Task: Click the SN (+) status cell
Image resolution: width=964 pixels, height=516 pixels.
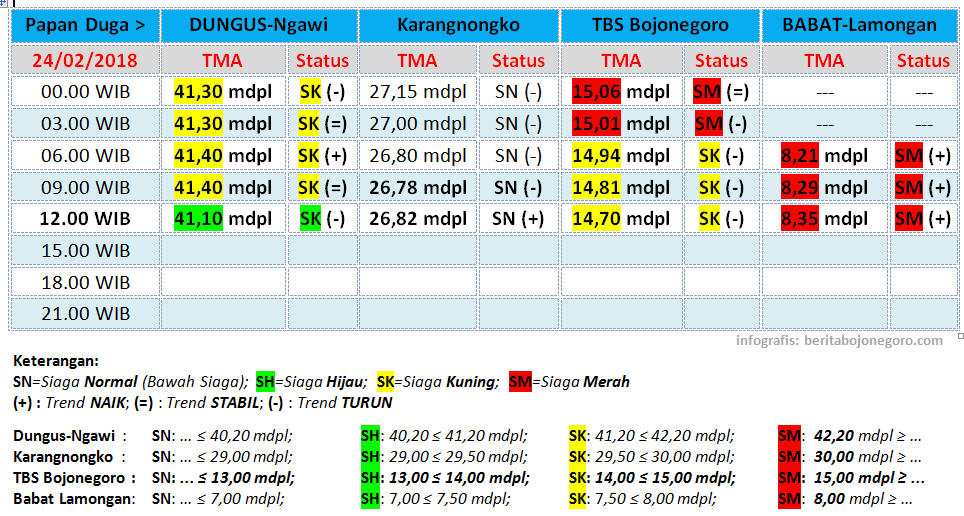Action: click(x=519, y=218)
